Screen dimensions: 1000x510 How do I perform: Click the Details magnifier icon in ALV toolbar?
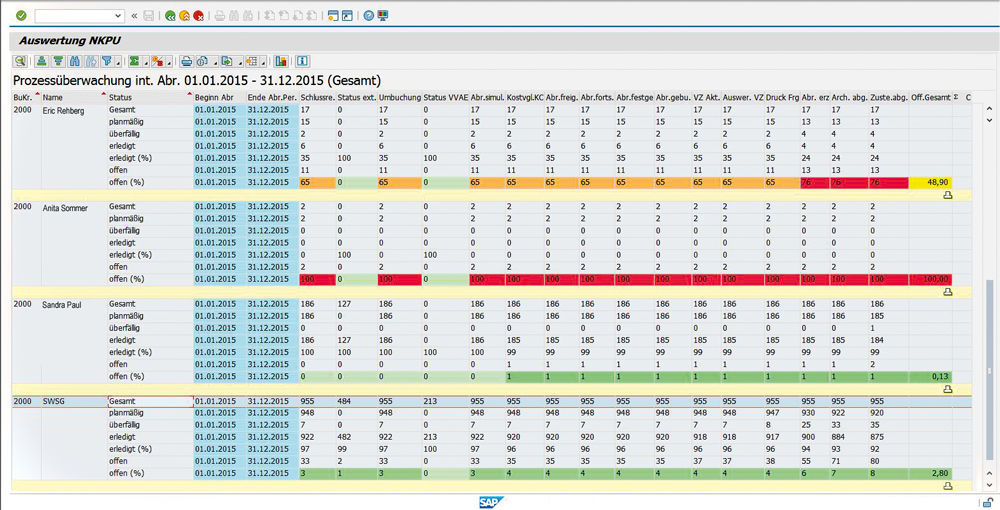20,61
